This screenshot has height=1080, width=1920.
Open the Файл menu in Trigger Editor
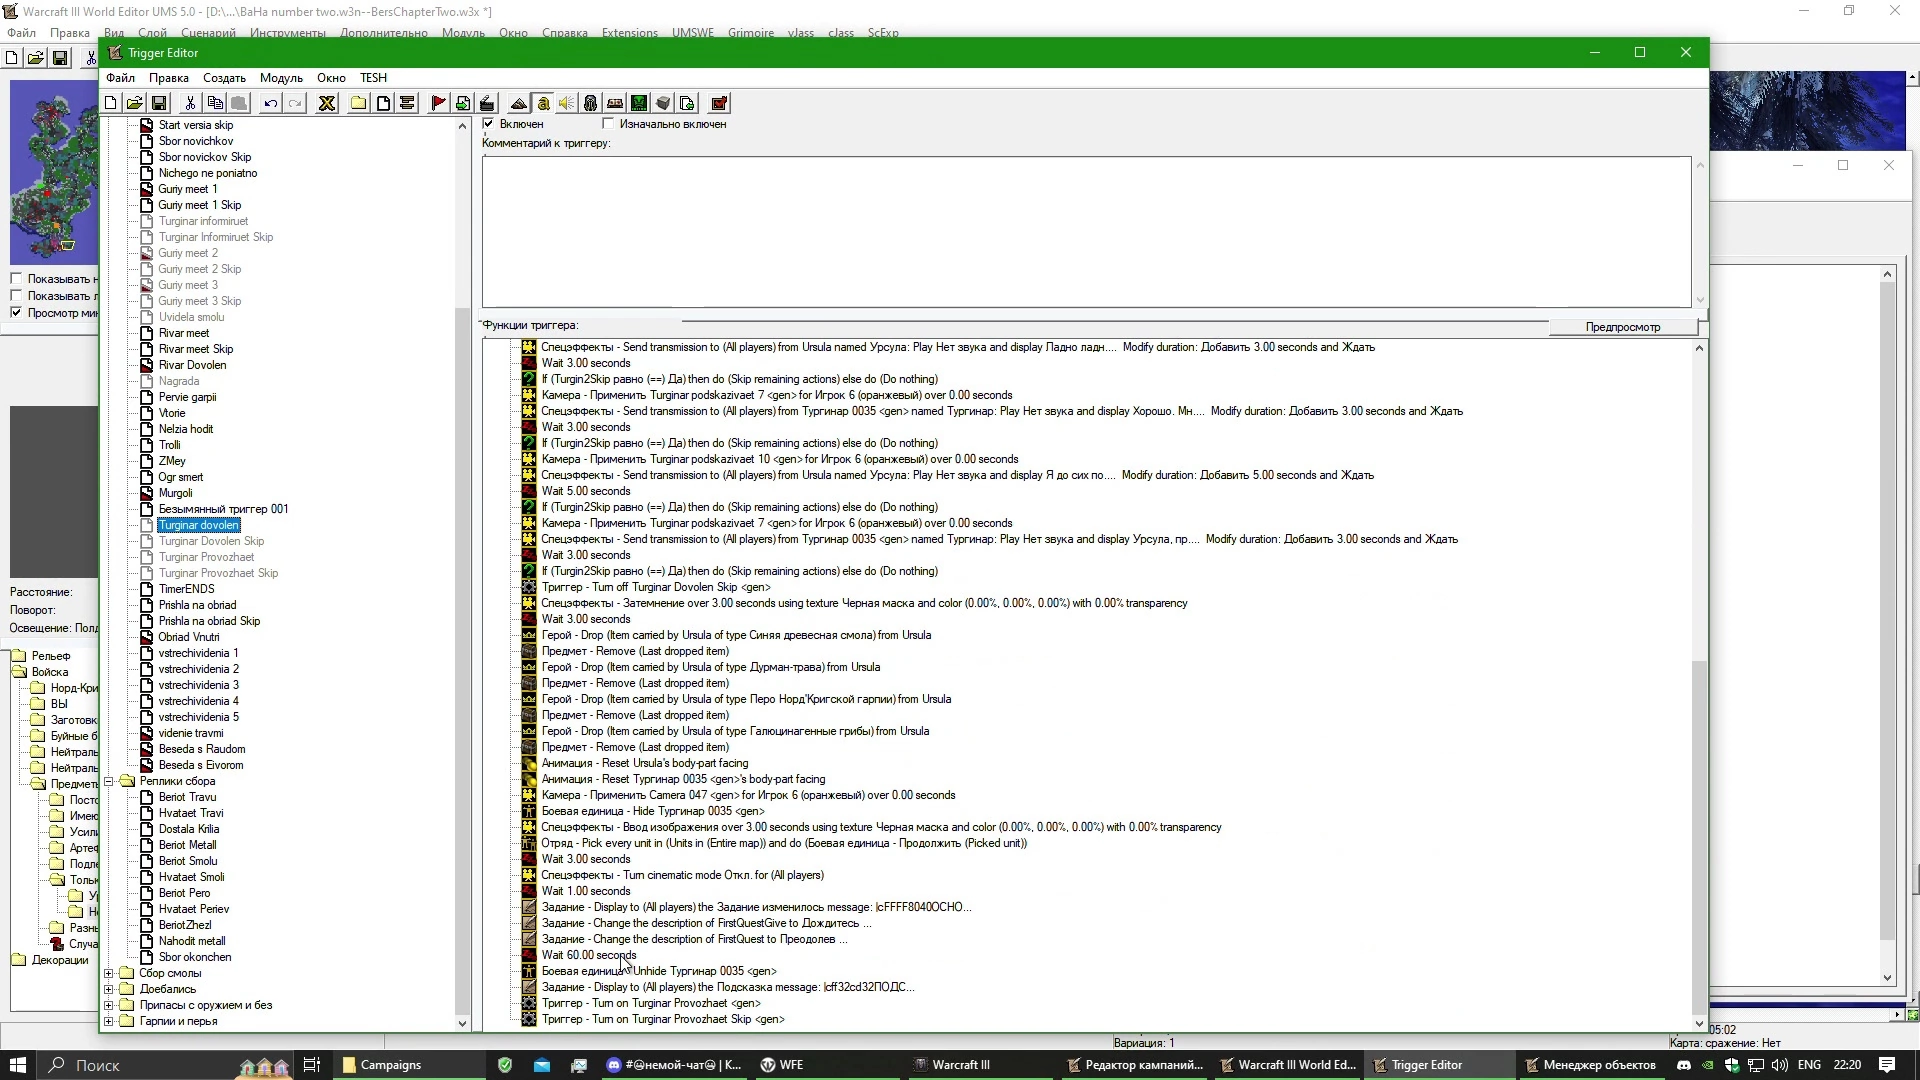(120, 78)
